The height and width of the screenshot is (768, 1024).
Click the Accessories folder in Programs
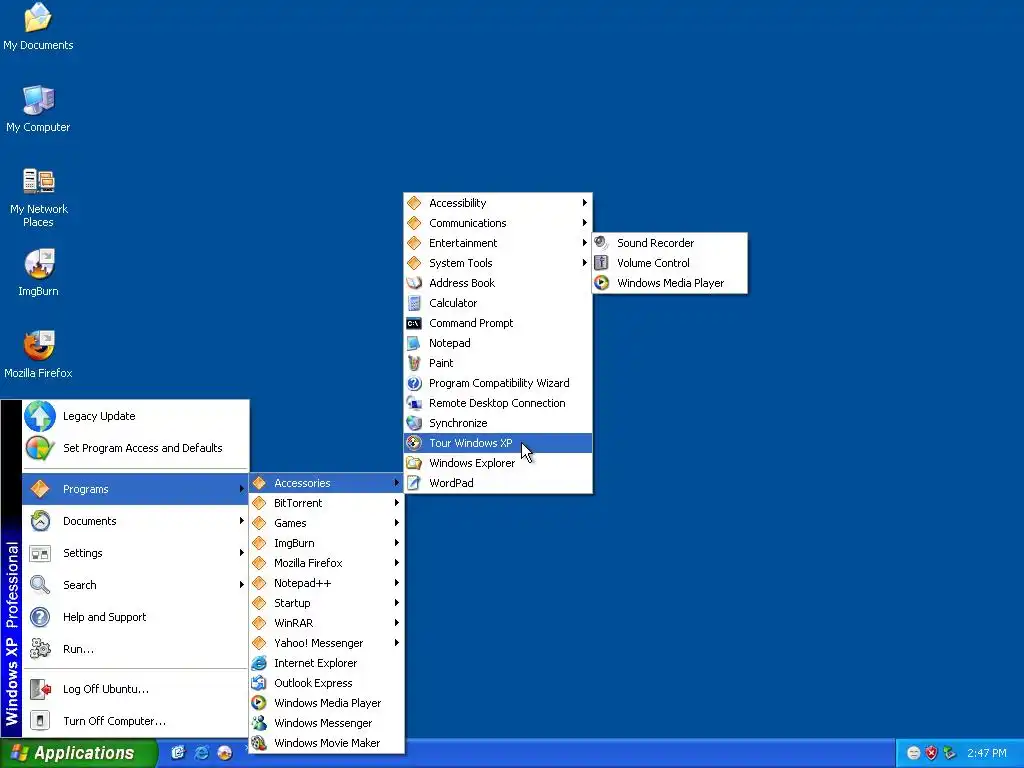[x=327, y=483]
